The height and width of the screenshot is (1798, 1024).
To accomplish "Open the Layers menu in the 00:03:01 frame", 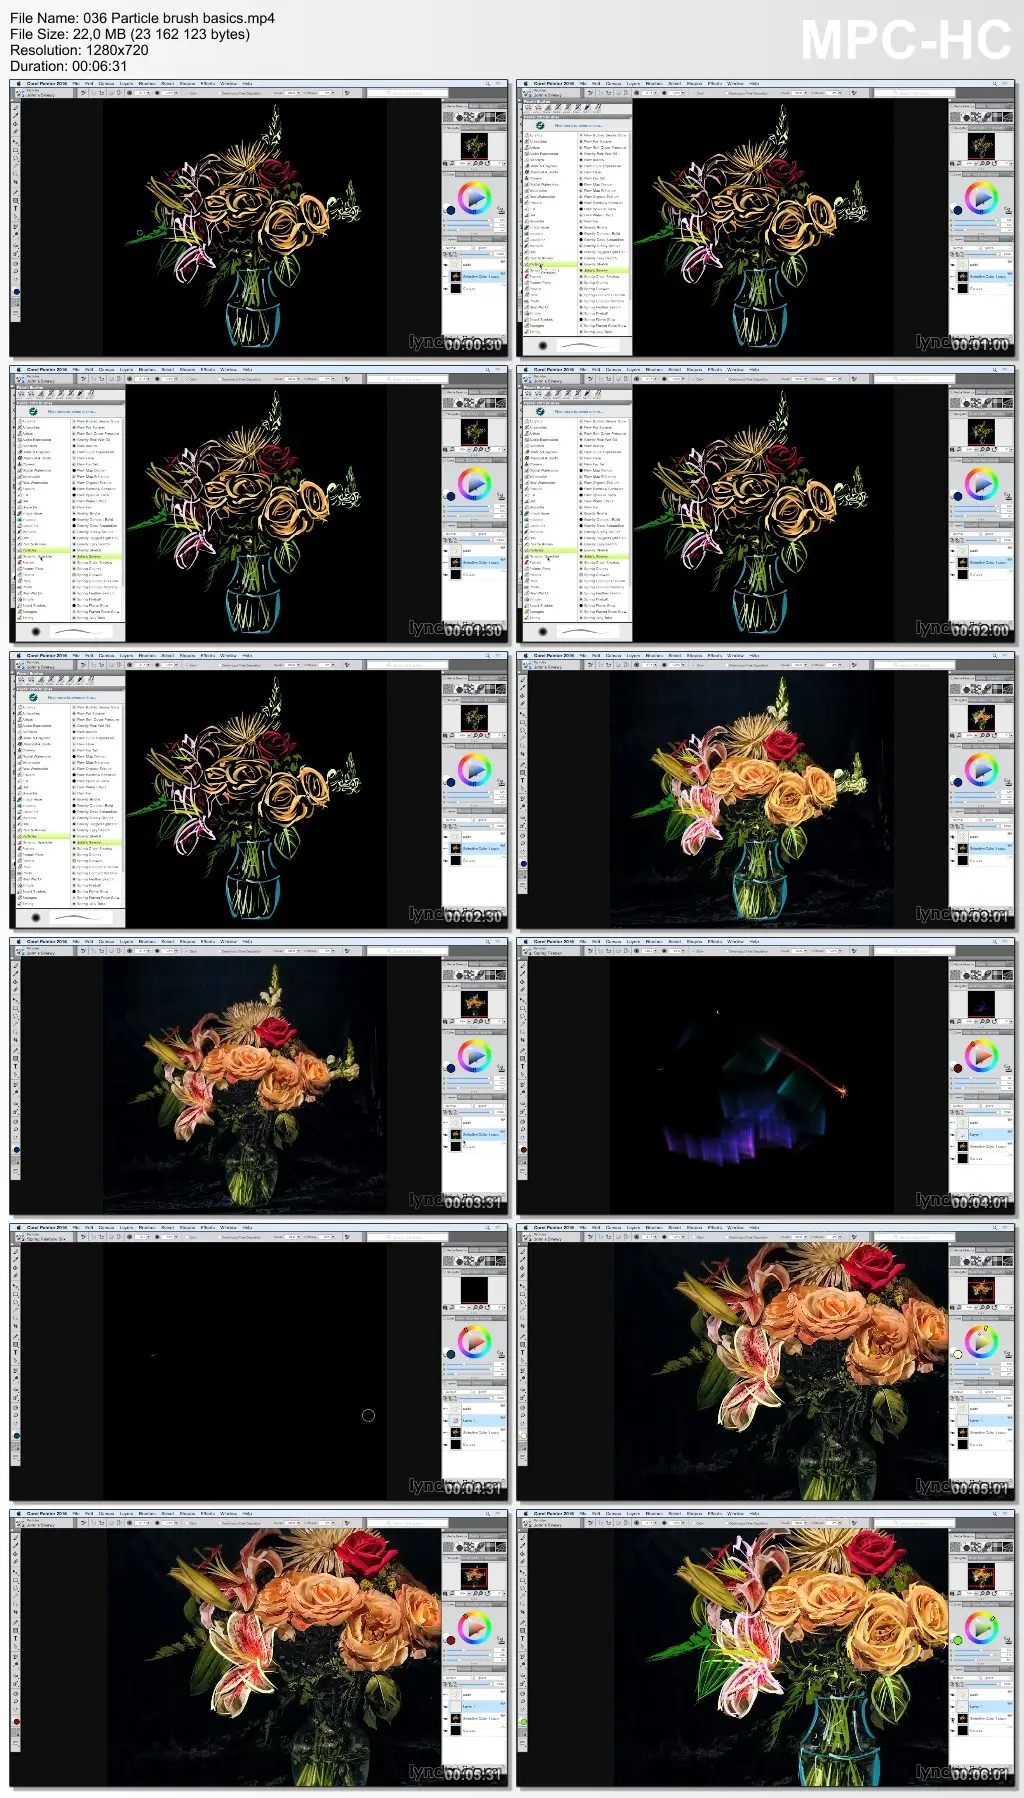I will click(x=634, y=656).
